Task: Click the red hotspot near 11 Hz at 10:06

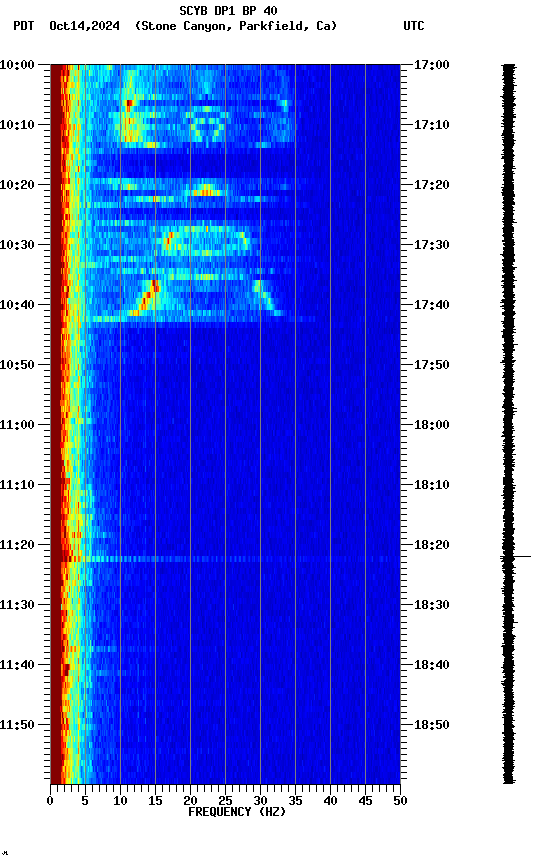Action: tap(129, 104)
